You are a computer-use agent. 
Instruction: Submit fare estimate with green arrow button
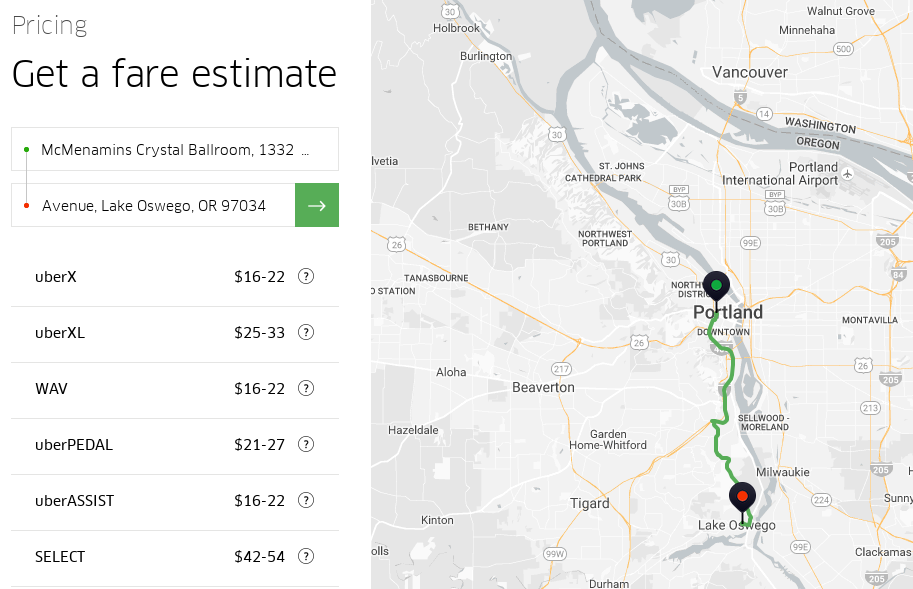tap(317, 205)
